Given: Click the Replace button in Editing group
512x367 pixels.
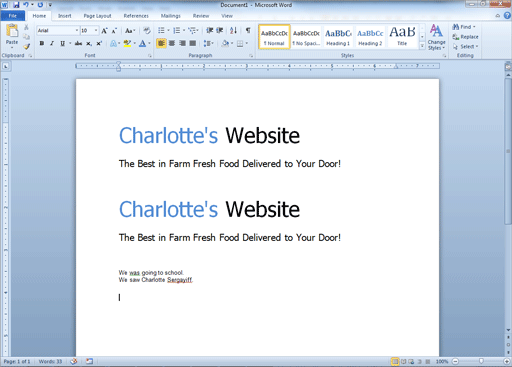Looking at the screenshot, I should tap(465, 37).
